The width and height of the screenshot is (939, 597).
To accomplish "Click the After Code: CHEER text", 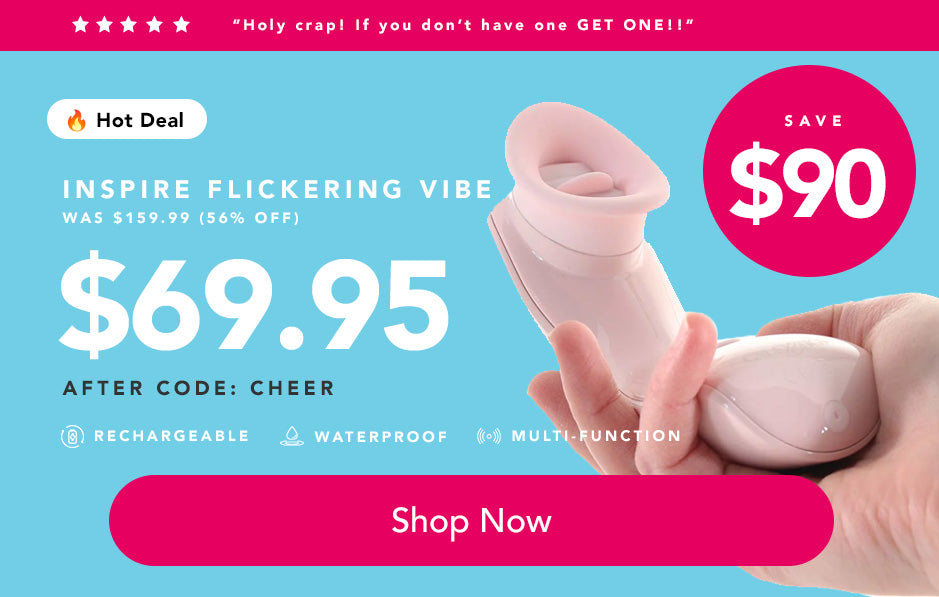I will [x=198, y=388].
